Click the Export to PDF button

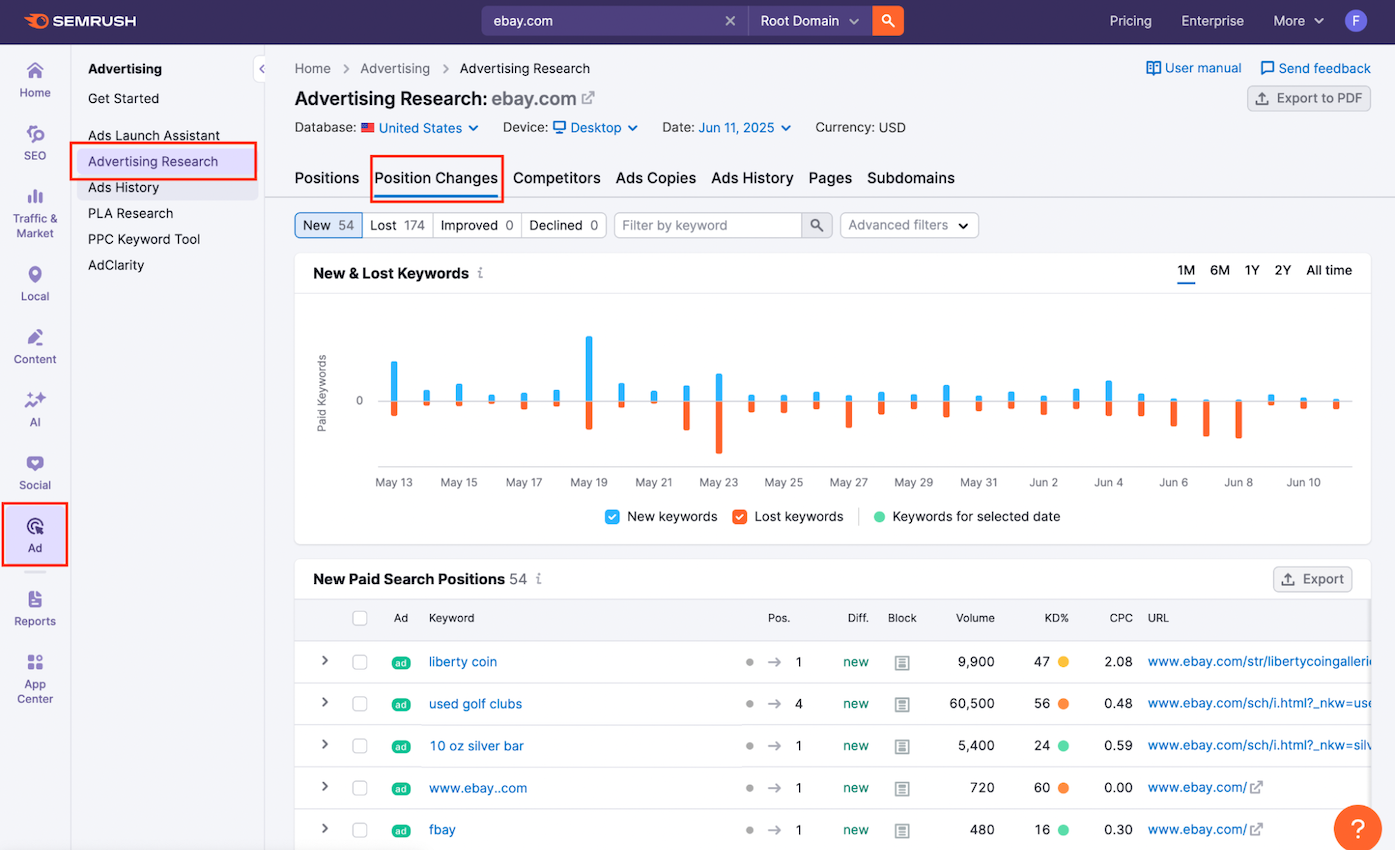click(1308, 98)
